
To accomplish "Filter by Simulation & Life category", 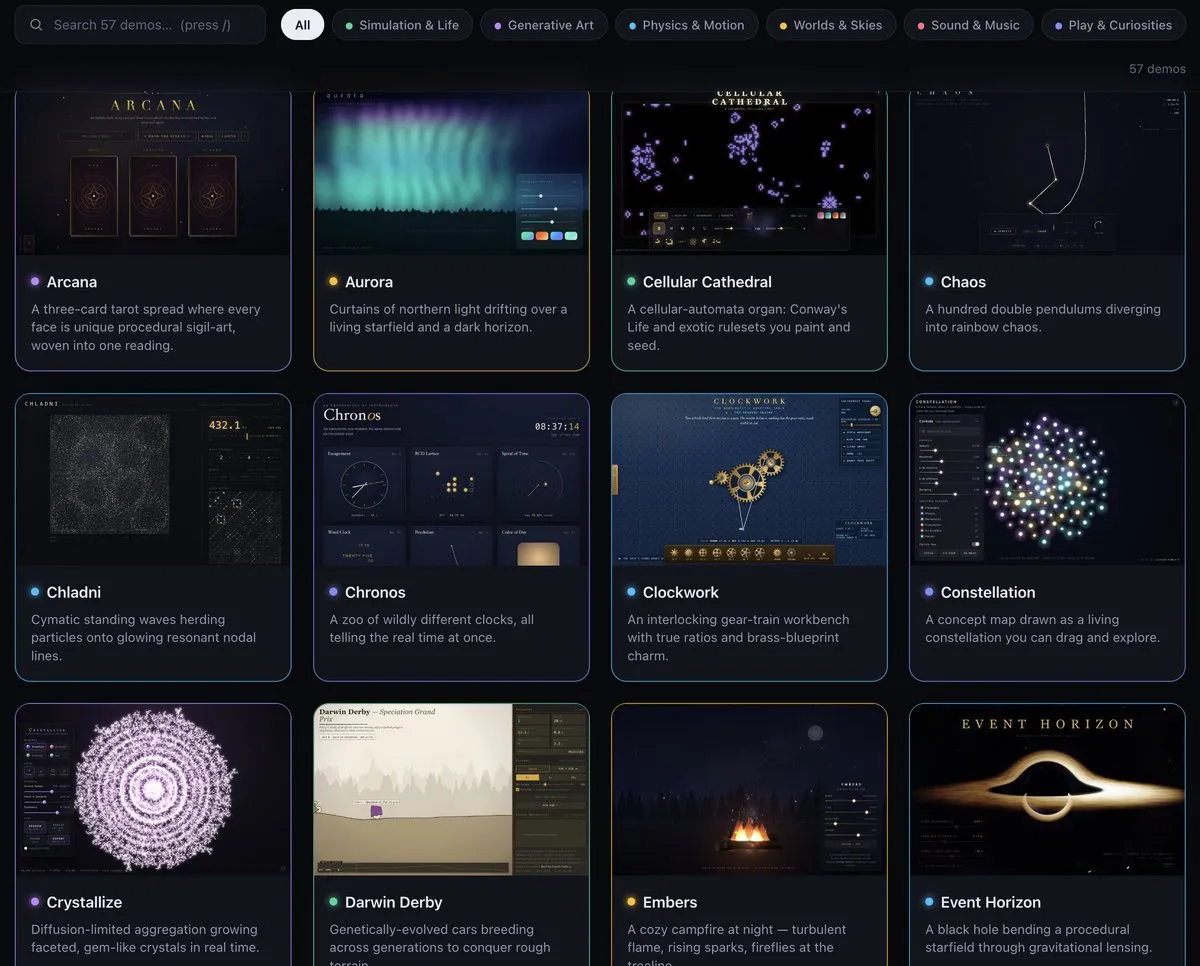I will [402, 25].
